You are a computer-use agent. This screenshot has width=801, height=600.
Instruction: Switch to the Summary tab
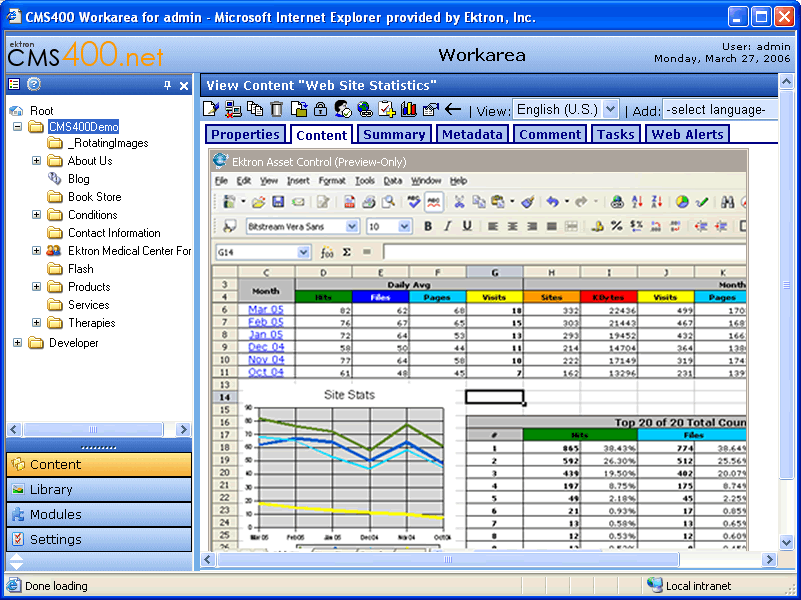click(394, 134)
